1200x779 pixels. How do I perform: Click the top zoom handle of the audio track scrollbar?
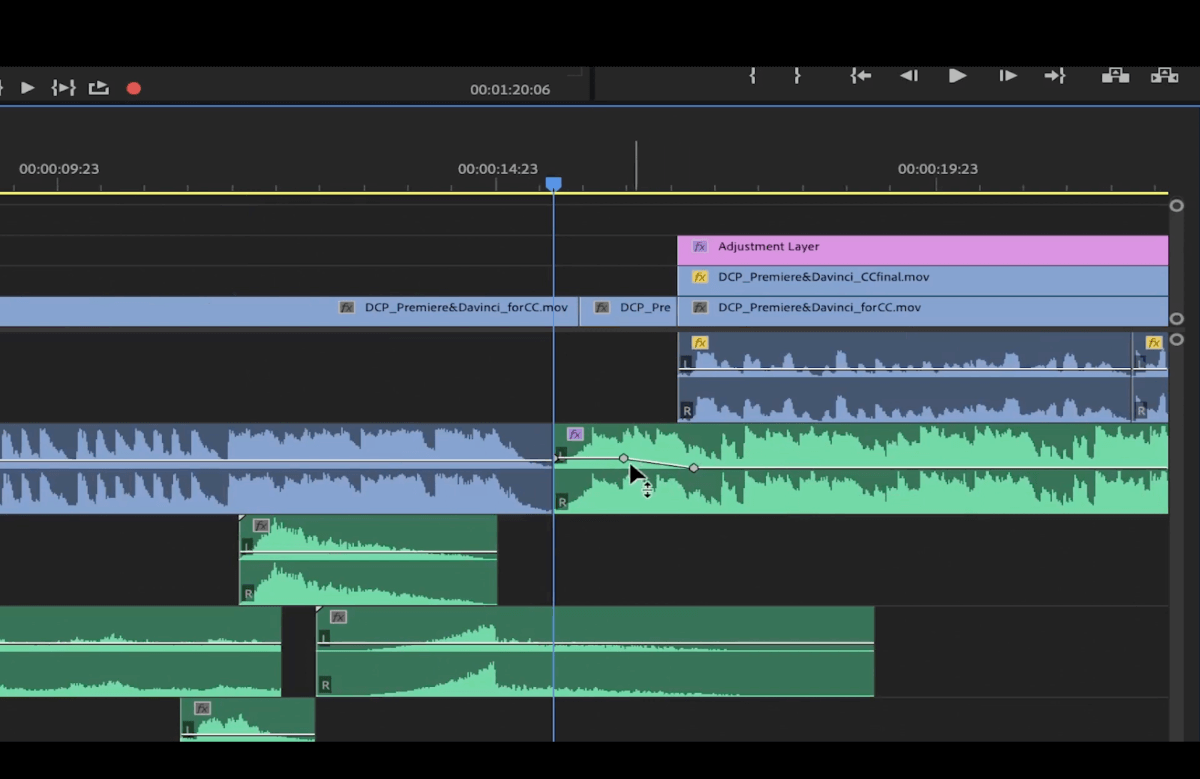[1176, 340]
